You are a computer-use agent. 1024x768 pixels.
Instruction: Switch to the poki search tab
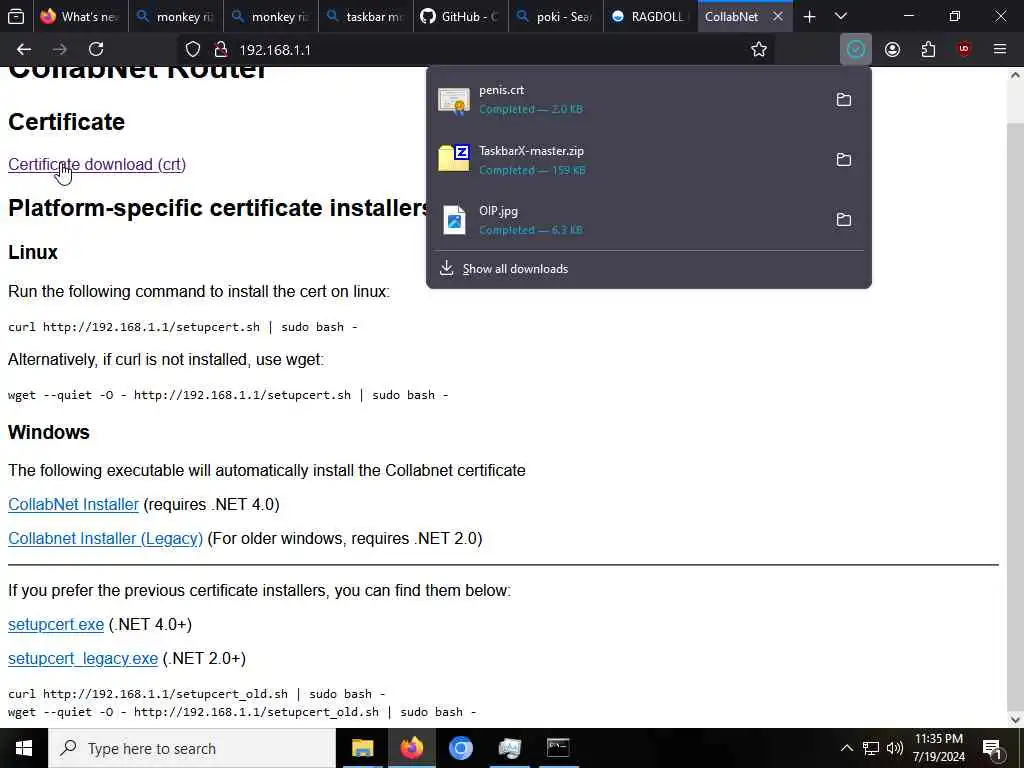click(556, 17)
